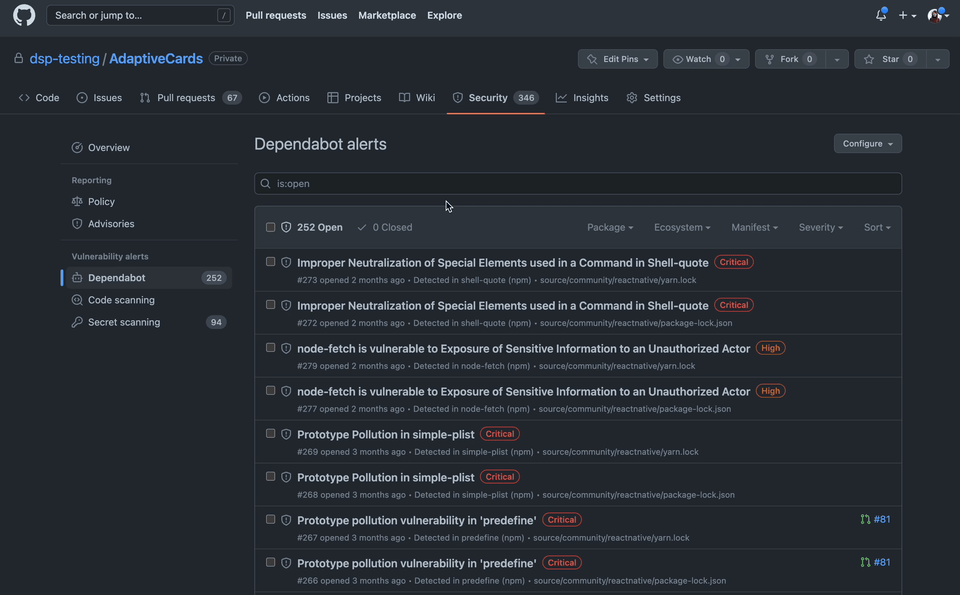The image size is (960, 595).
Task: Check the box for alert #273
Action: 270,261
